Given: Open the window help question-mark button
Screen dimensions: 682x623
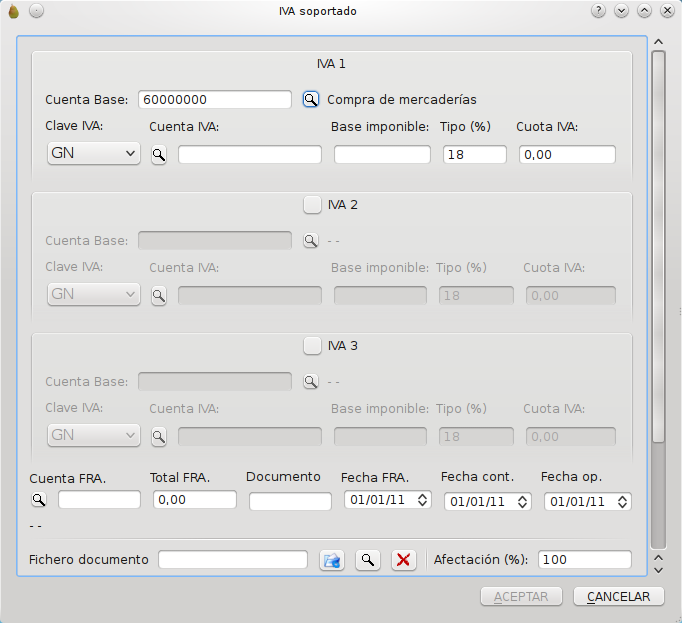Looking at the screenshot, I should click(598, 10).
